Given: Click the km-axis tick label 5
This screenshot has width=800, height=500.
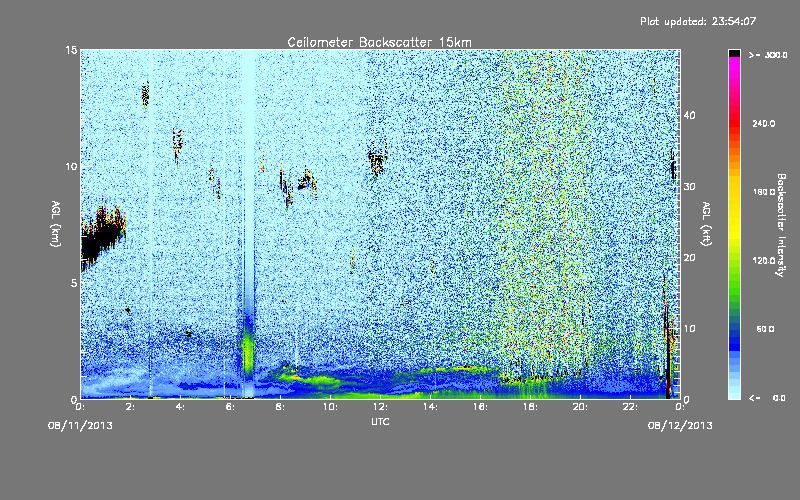Looking at the screenshot, I should 74,283.
